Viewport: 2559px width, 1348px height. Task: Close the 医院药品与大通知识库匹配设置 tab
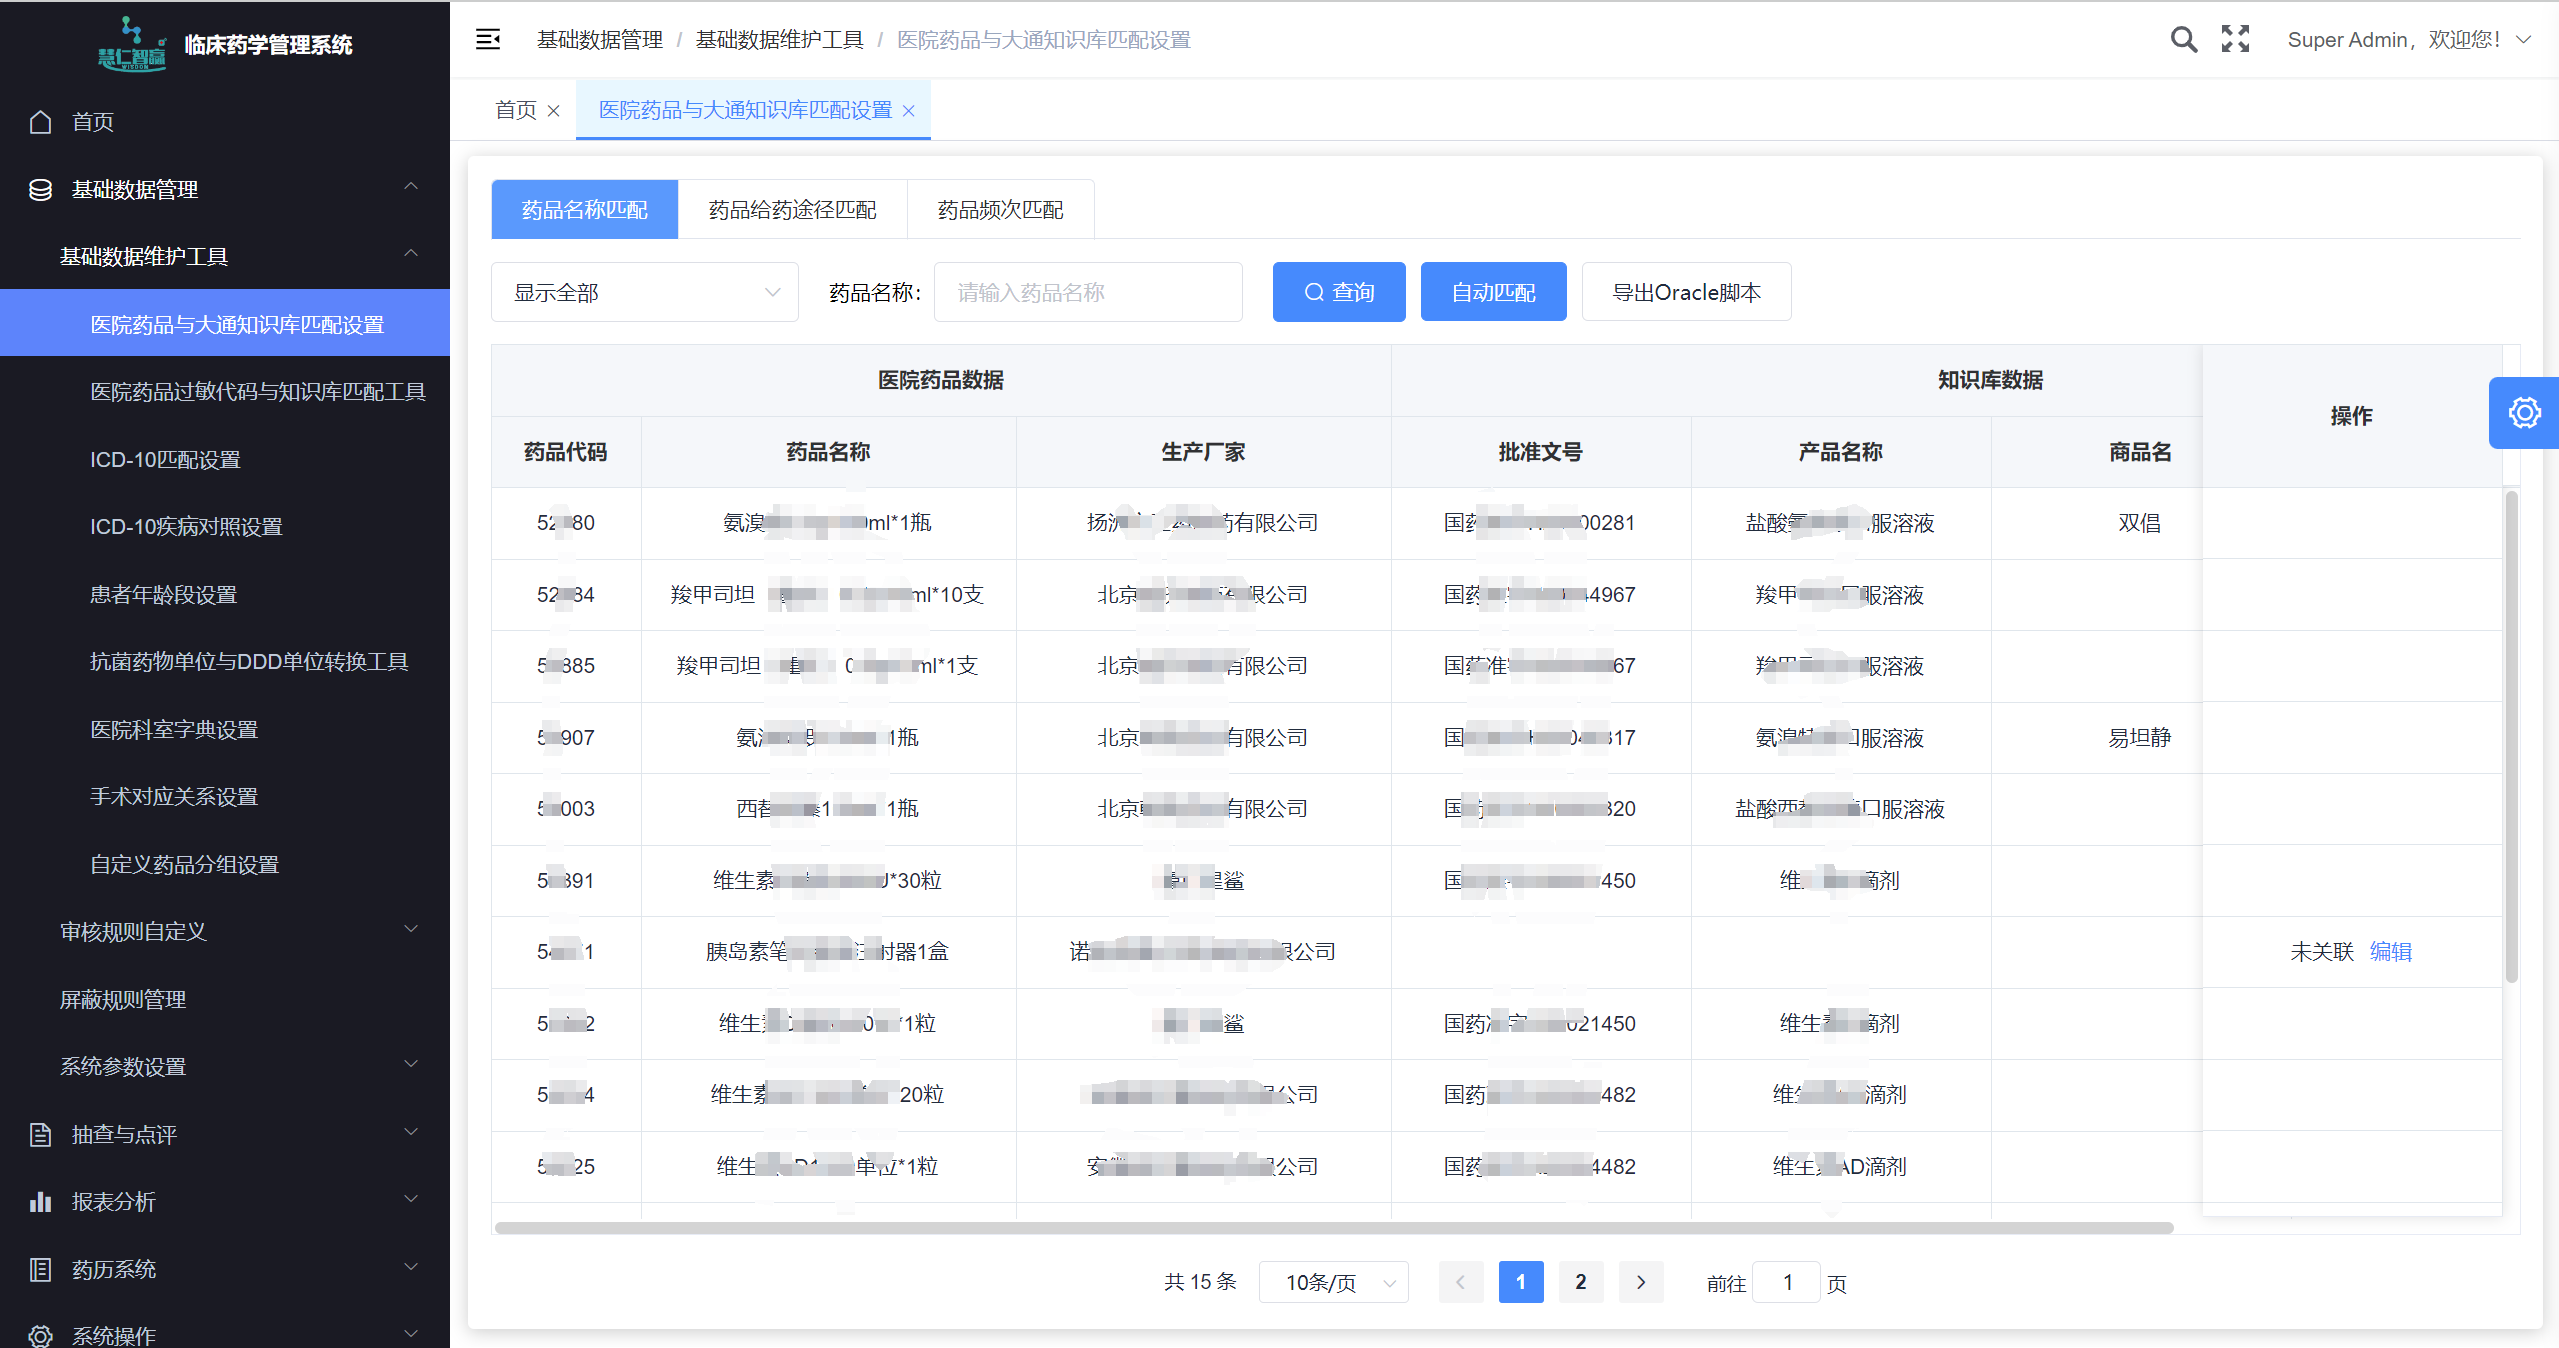[909, 111]
